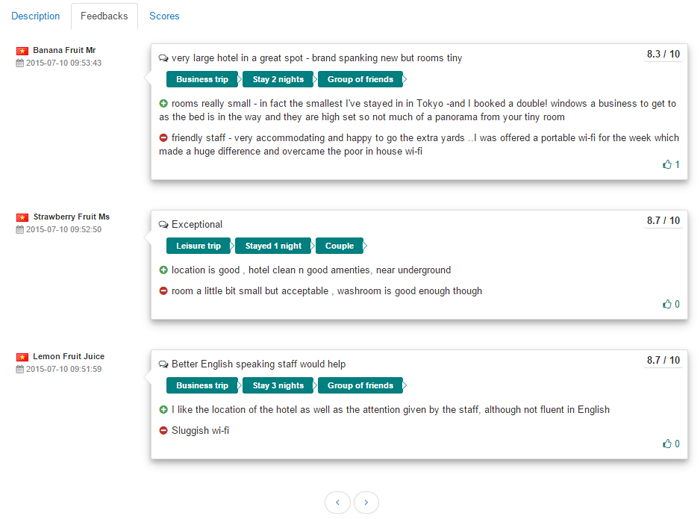Open the Description tab
The image size is (700, 519).
(x=35, y=16)
